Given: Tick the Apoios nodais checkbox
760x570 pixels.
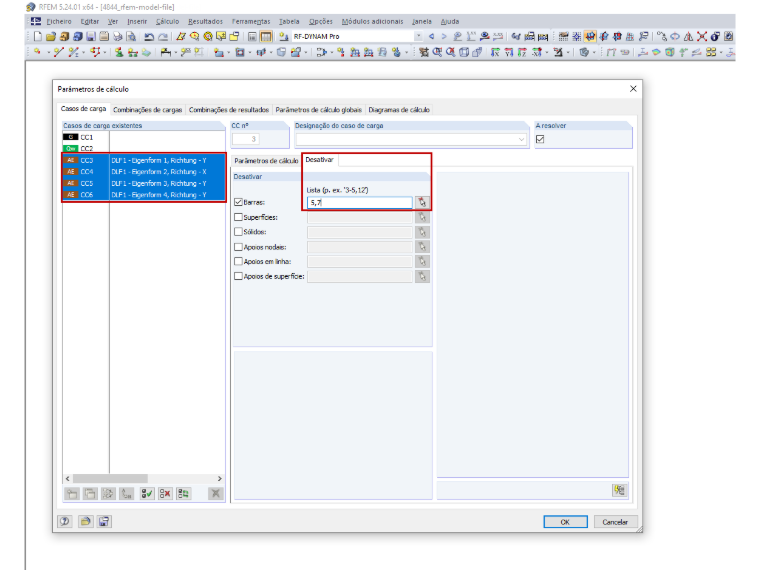Looking at the screenshot, I should coord(238,247).
